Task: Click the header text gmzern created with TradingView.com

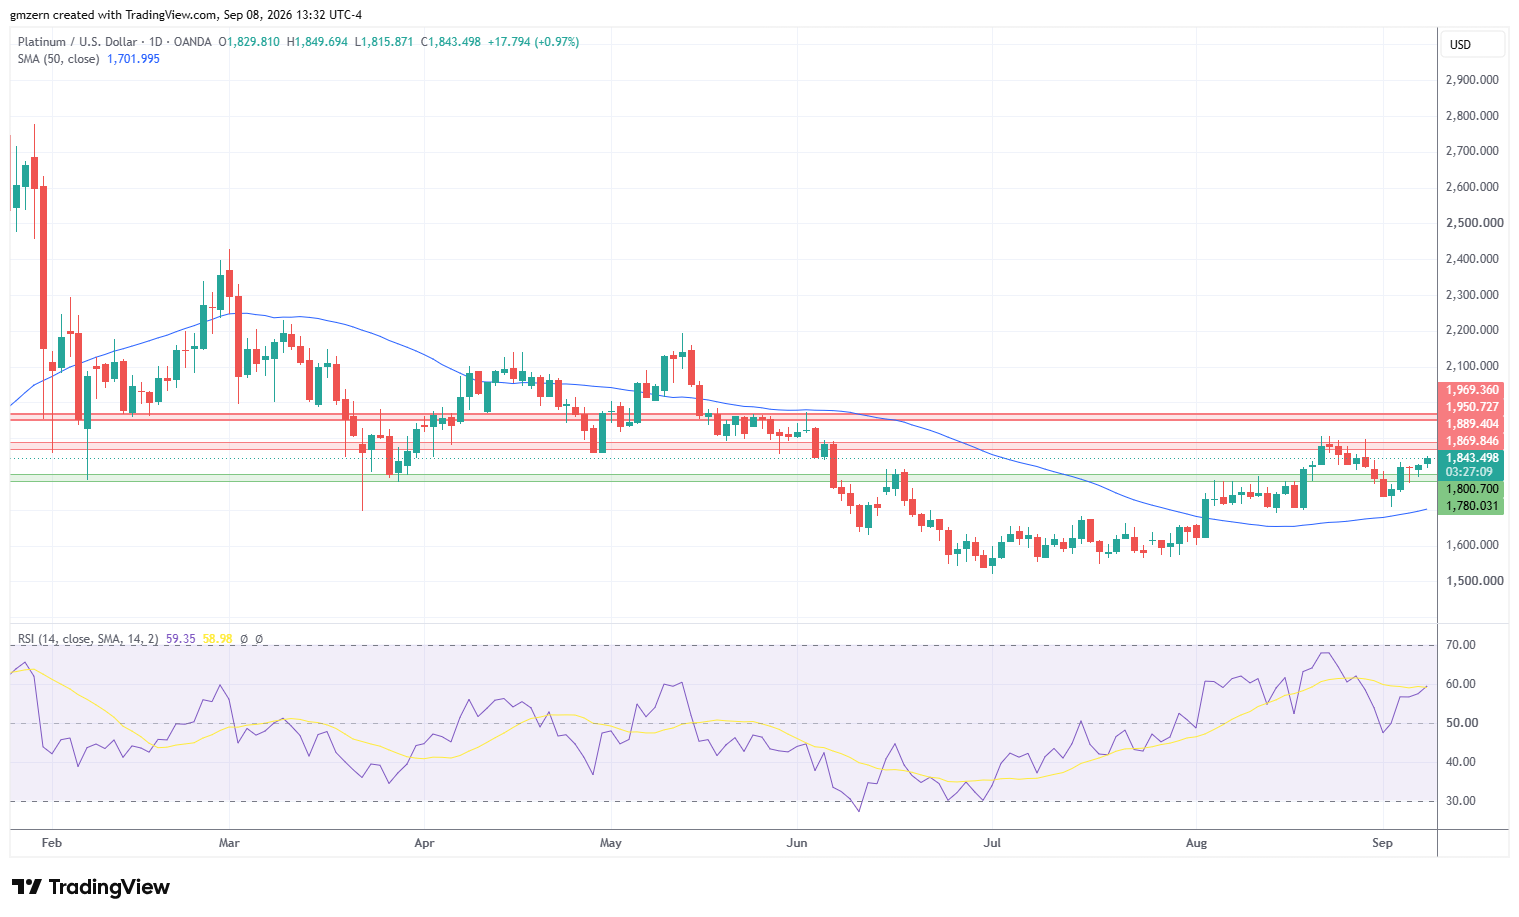Action: [x=114, y=15]
